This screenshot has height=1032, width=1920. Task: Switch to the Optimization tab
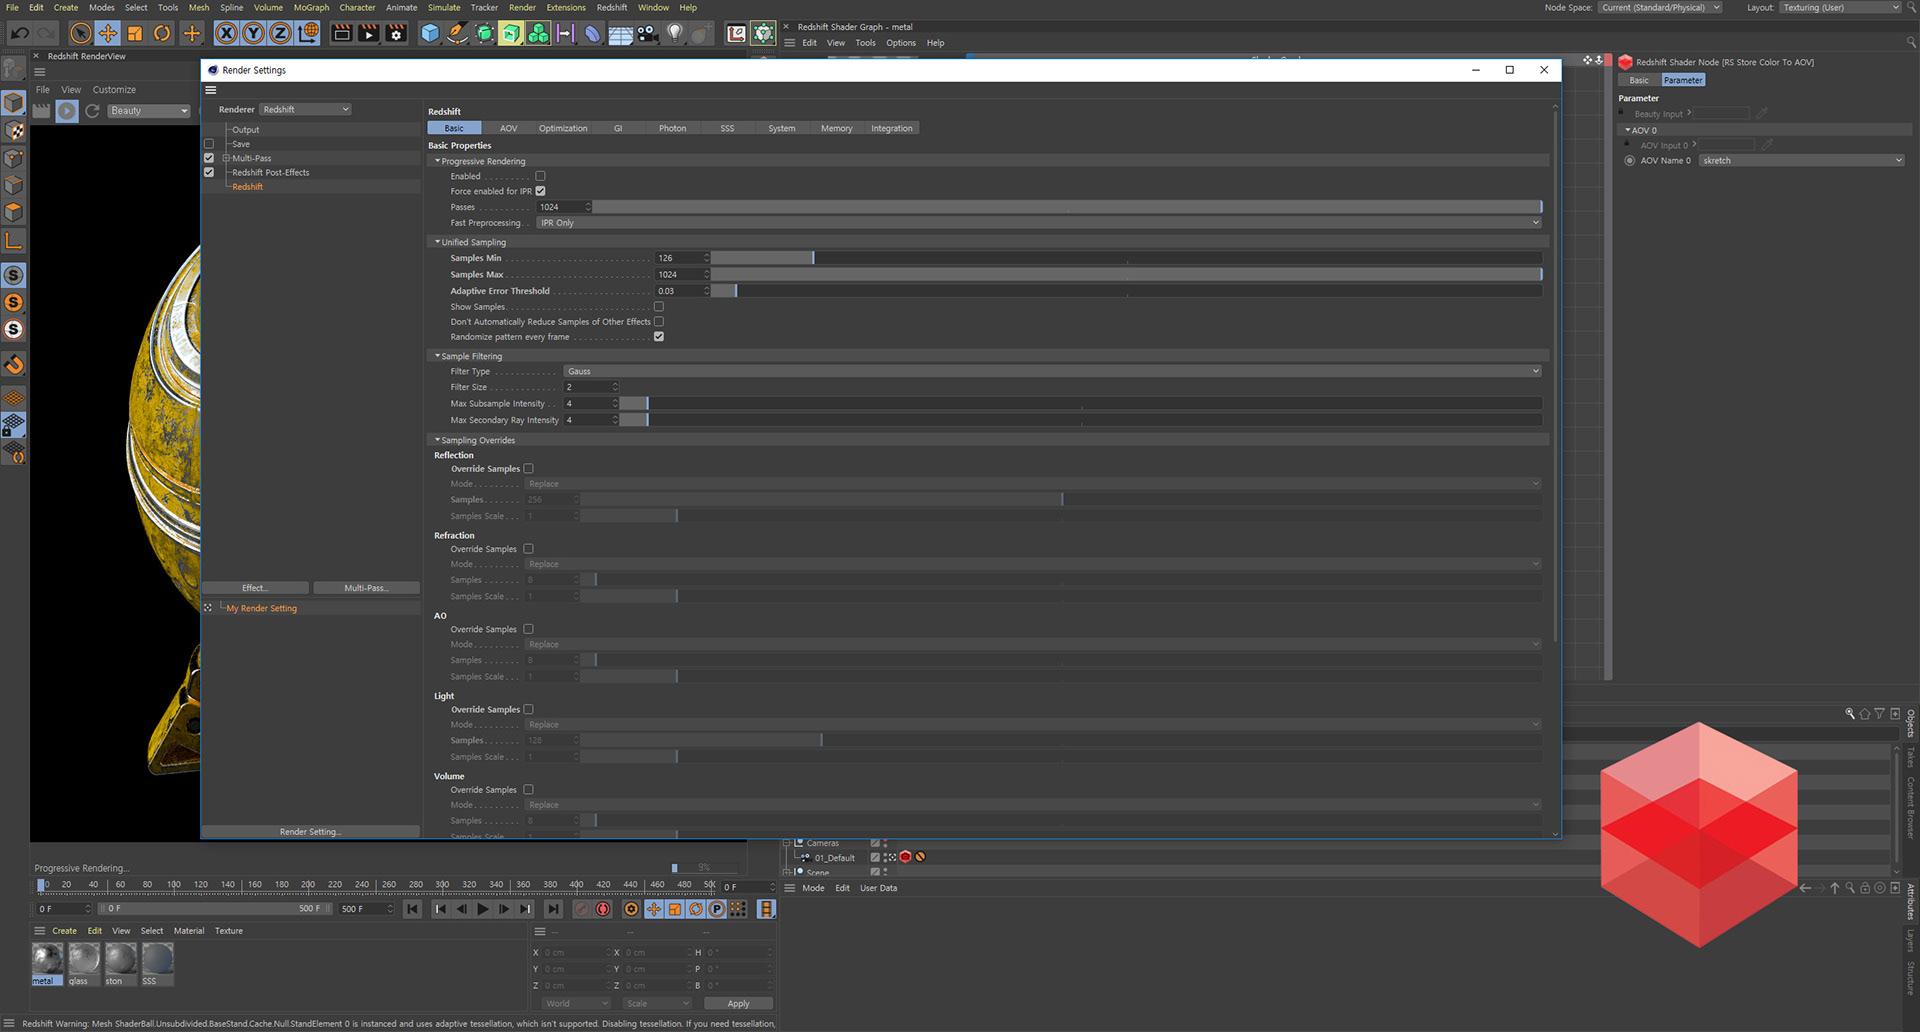pyautogui.click(x=563, y=128)
